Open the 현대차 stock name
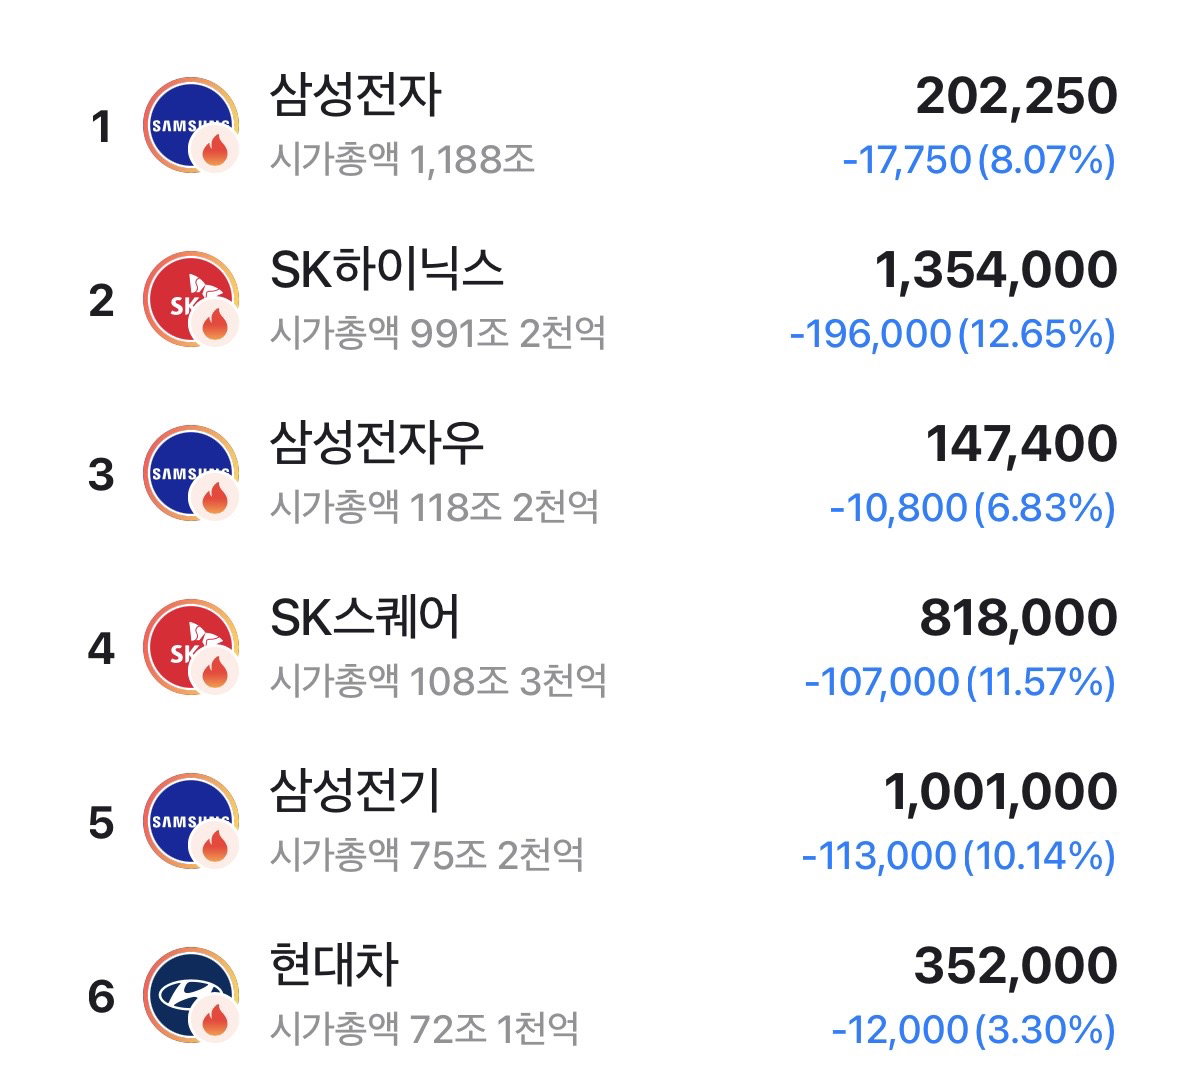 (x=334, y=965)
